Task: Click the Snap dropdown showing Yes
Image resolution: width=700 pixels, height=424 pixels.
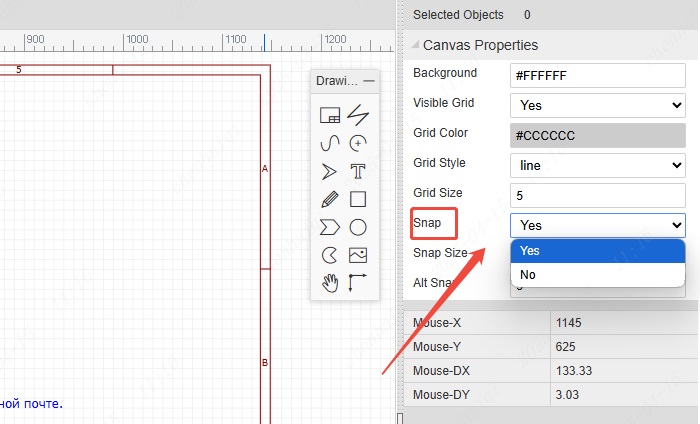Action: 597,225
